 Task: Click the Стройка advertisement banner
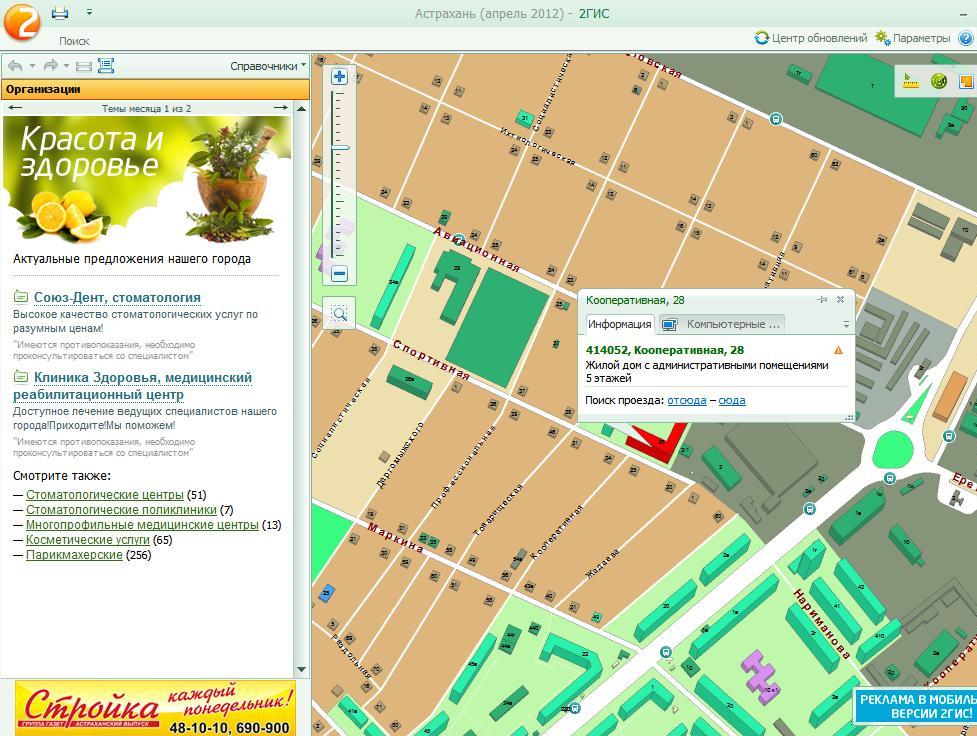pos(155,708)
